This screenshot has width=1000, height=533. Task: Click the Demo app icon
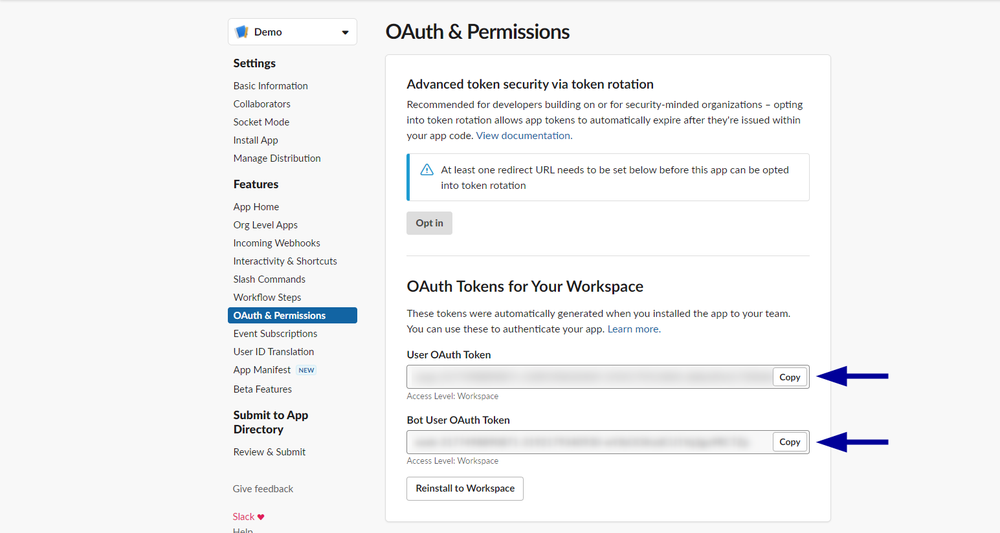coord(241,32)
